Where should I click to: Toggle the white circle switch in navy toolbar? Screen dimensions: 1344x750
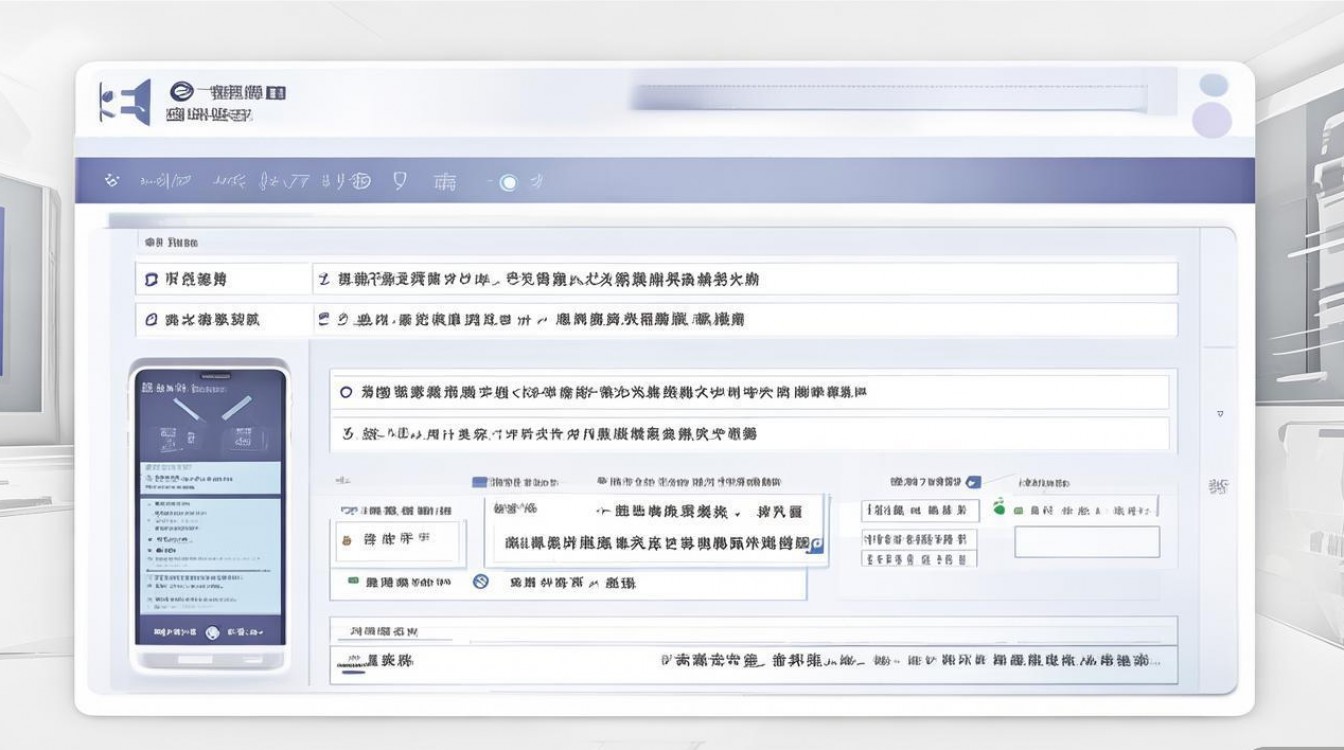508,182
